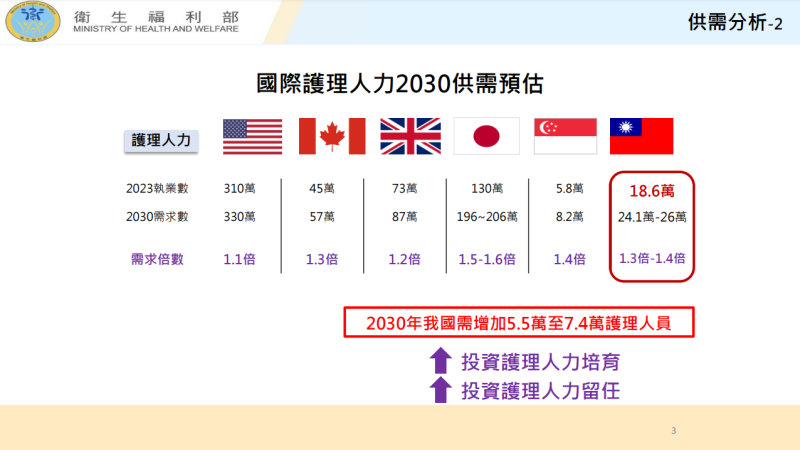800x450 pixels.
Task: Click the 24.1萬-26萬 value
Action: click(652, 217)
